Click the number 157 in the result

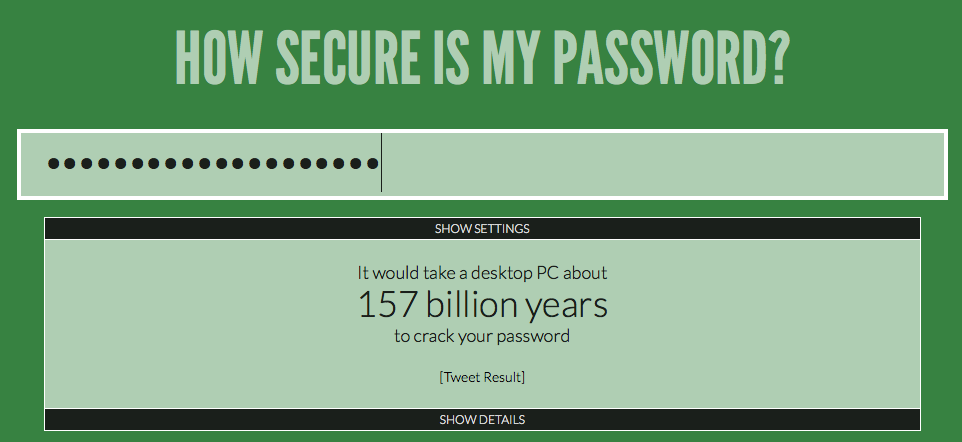387,304
